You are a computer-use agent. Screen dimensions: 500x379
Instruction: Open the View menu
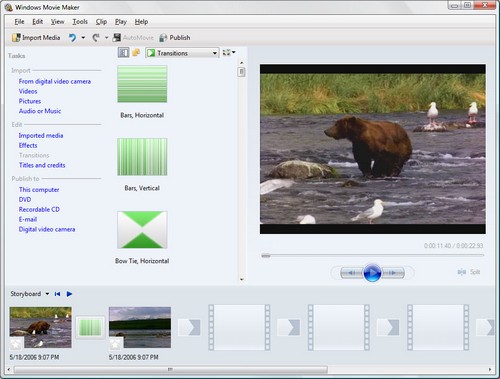coord(57,22)
